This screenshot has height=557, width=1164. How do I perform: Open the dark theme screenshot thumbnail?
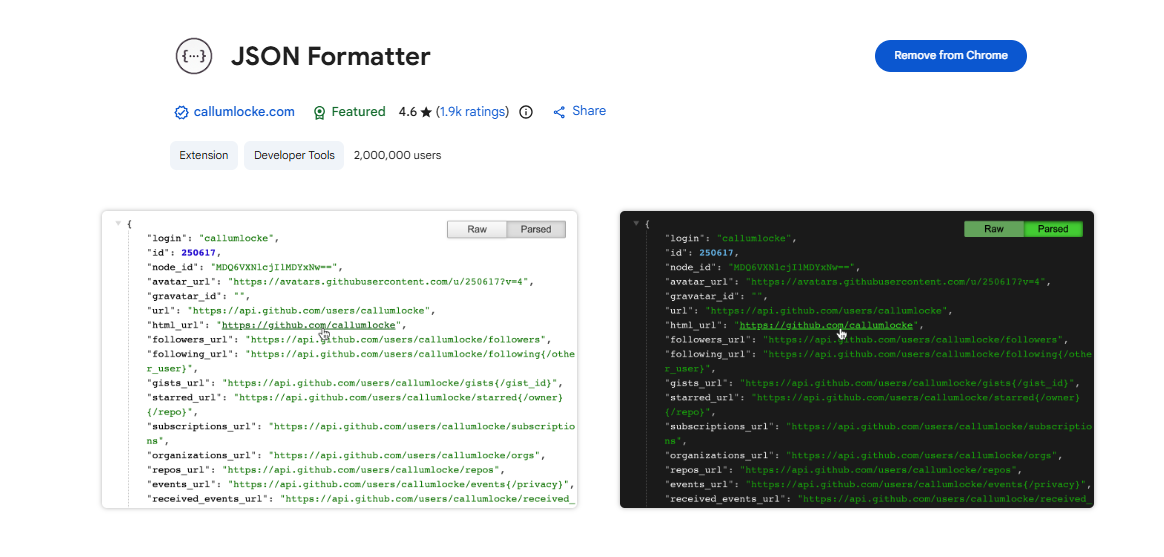click(857, 359)
